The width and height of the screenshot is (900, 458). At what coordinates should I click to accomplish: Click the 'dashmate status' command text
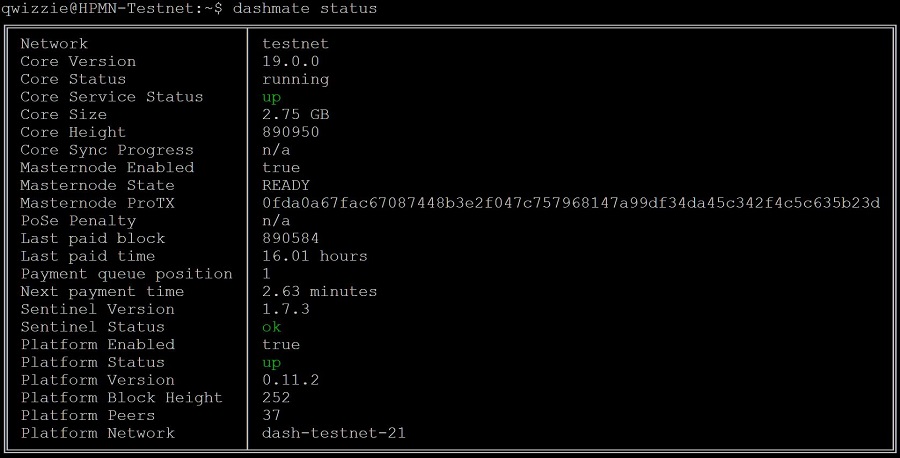pos(305,9)
